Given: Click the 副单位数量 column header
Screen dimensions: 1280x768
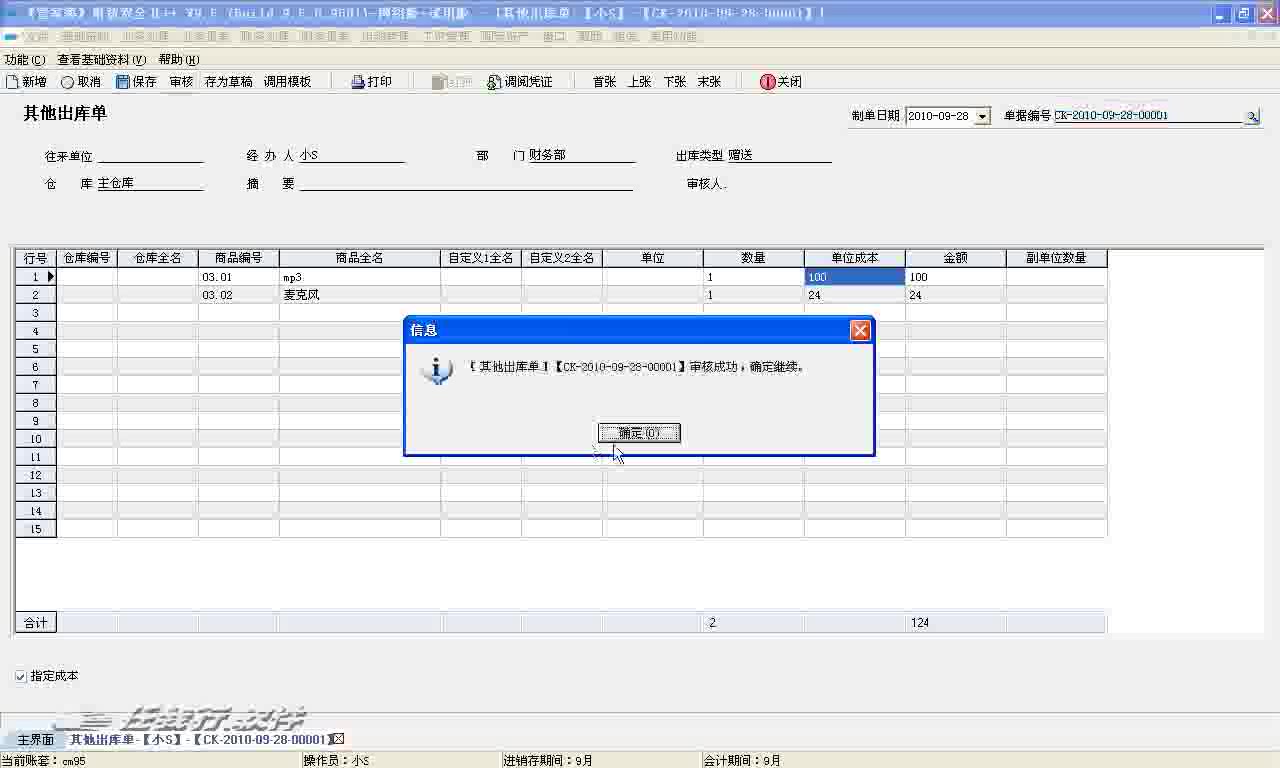Looking at the screenshot, I should [1057, 258].
